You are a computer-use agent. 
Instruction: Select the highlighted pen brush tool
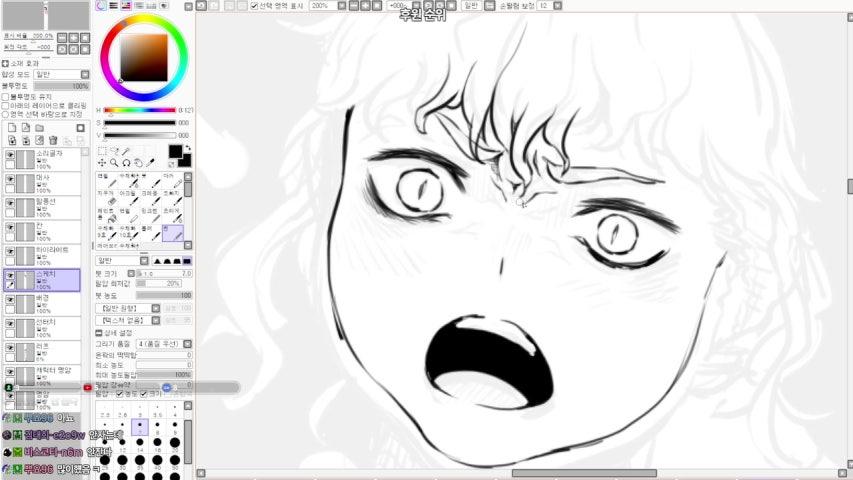coord(173,233)
